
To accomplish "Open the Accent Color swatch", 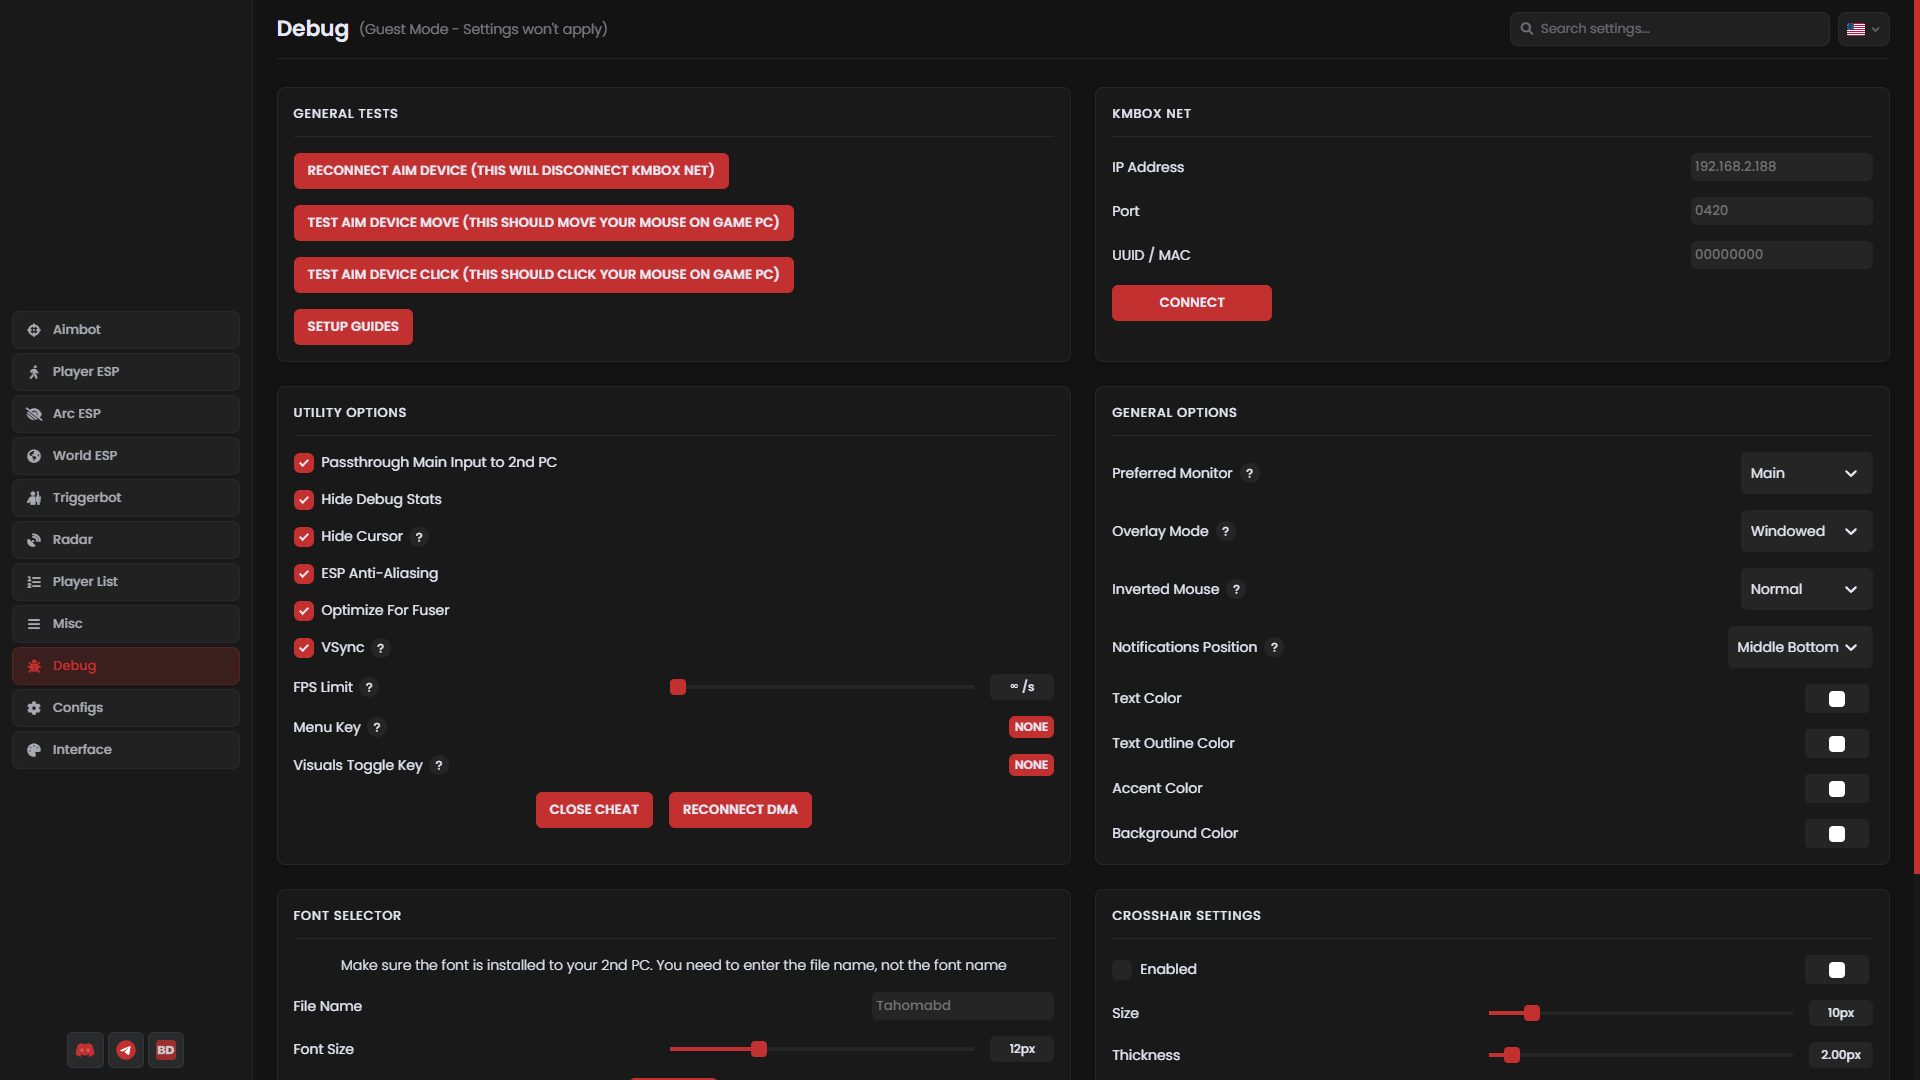I will [x=1836, y=789].
